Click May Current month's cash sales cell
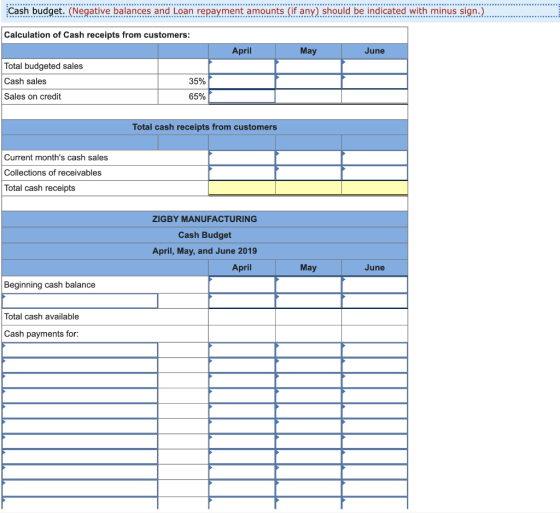 click(308, 158)
